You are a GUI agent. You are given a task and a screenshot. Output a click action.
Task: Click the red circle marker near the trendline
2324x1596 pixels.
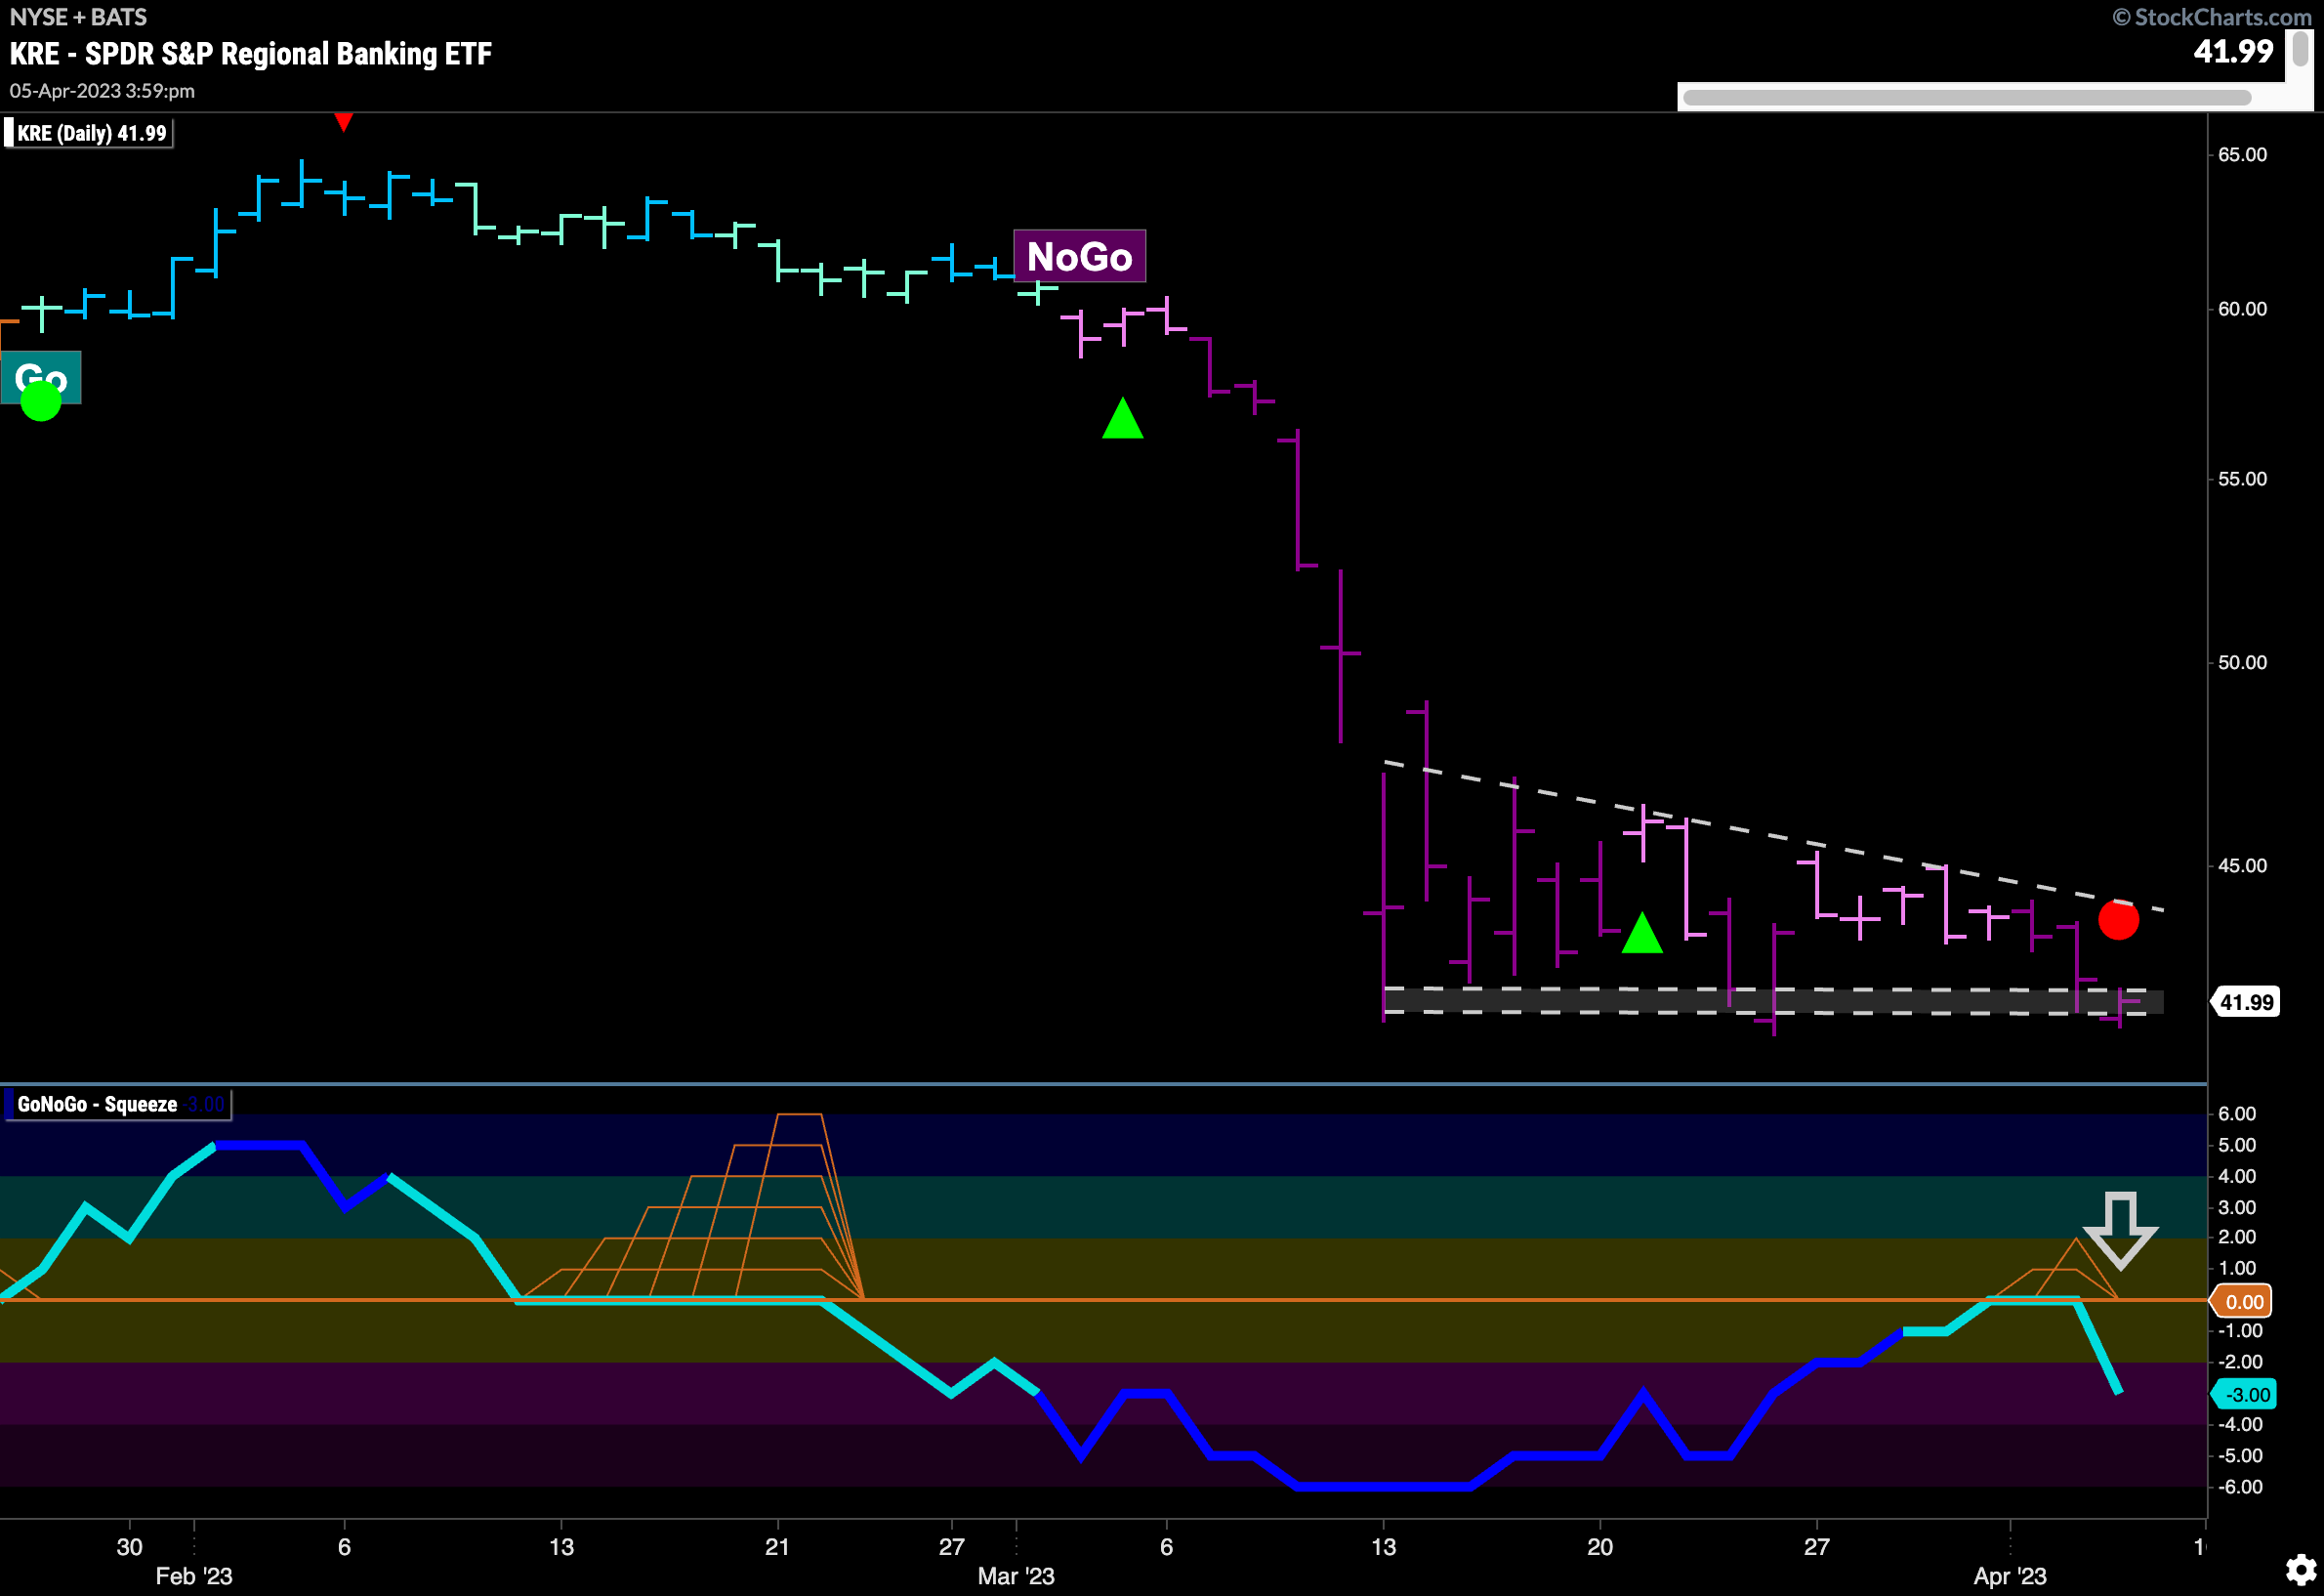(2118, 919)
